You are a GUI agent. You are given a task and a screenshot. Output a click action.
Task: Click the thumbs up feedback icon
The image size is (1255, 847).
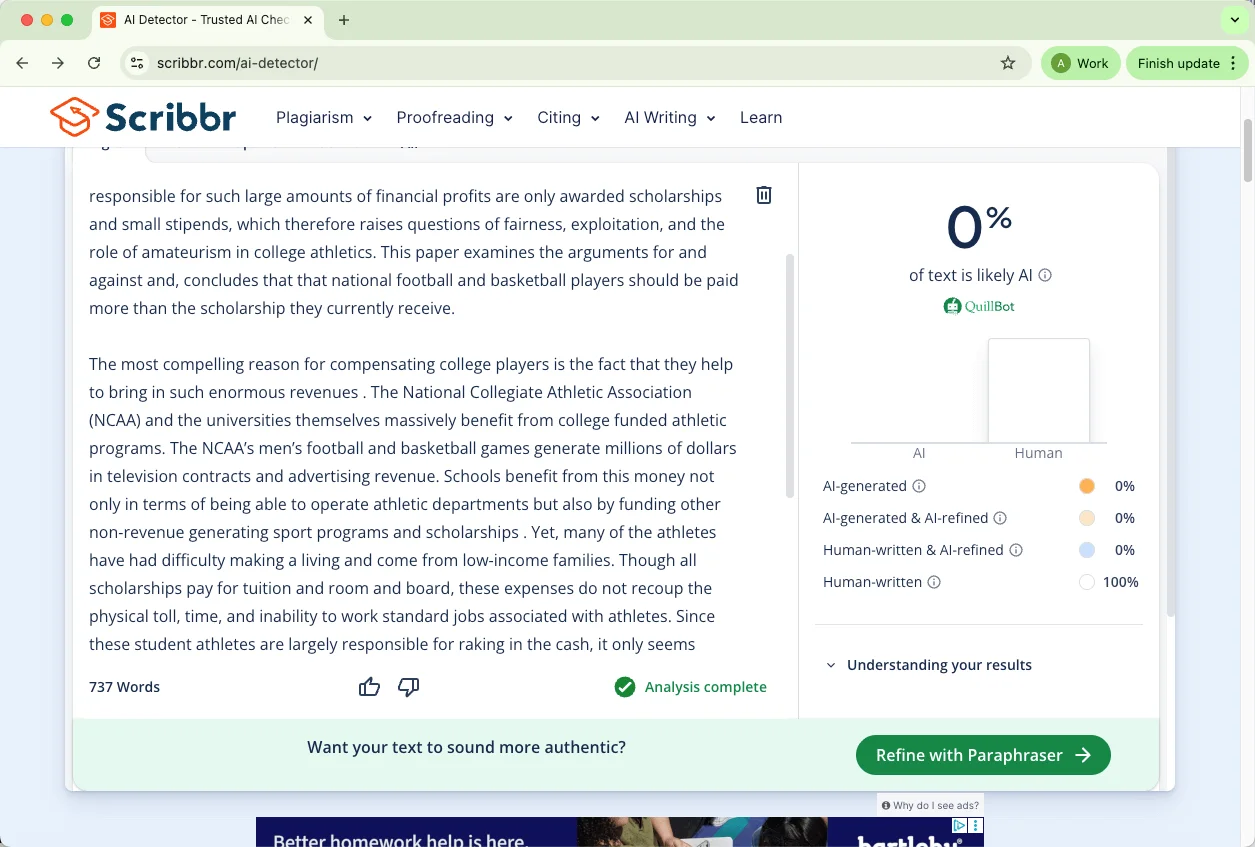369,687
